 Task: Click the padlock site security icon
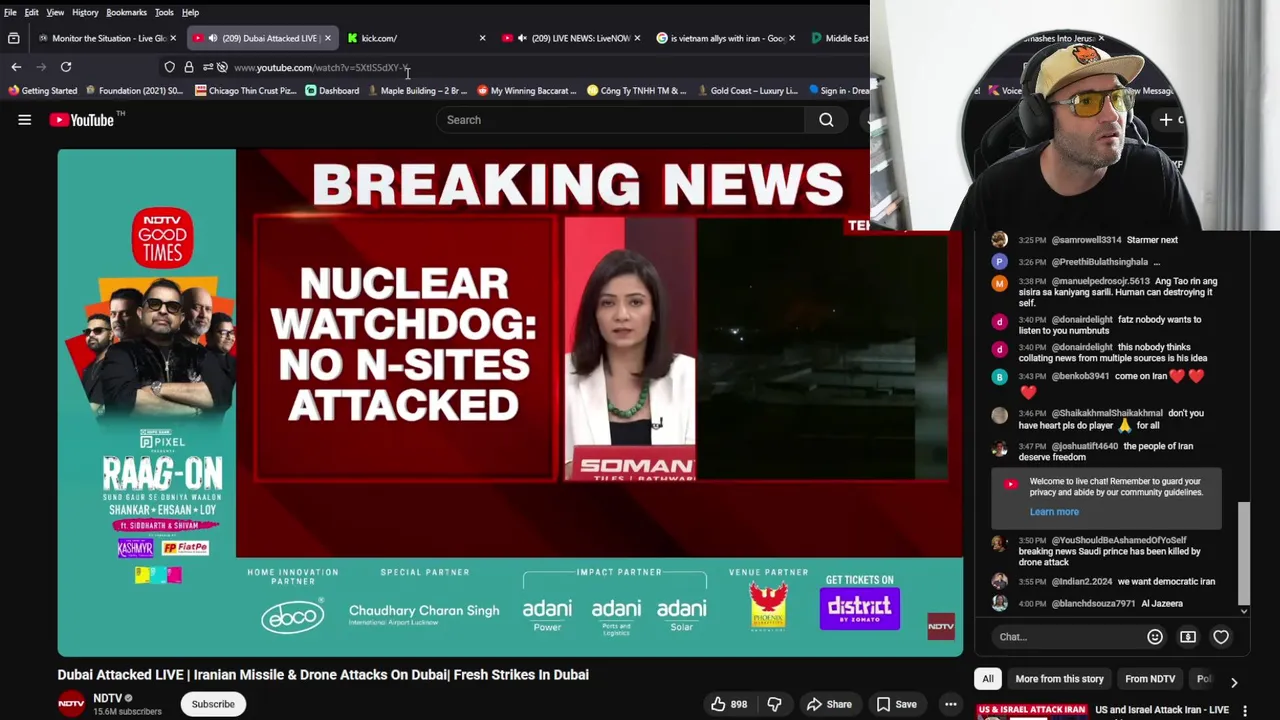coord(188,67)
